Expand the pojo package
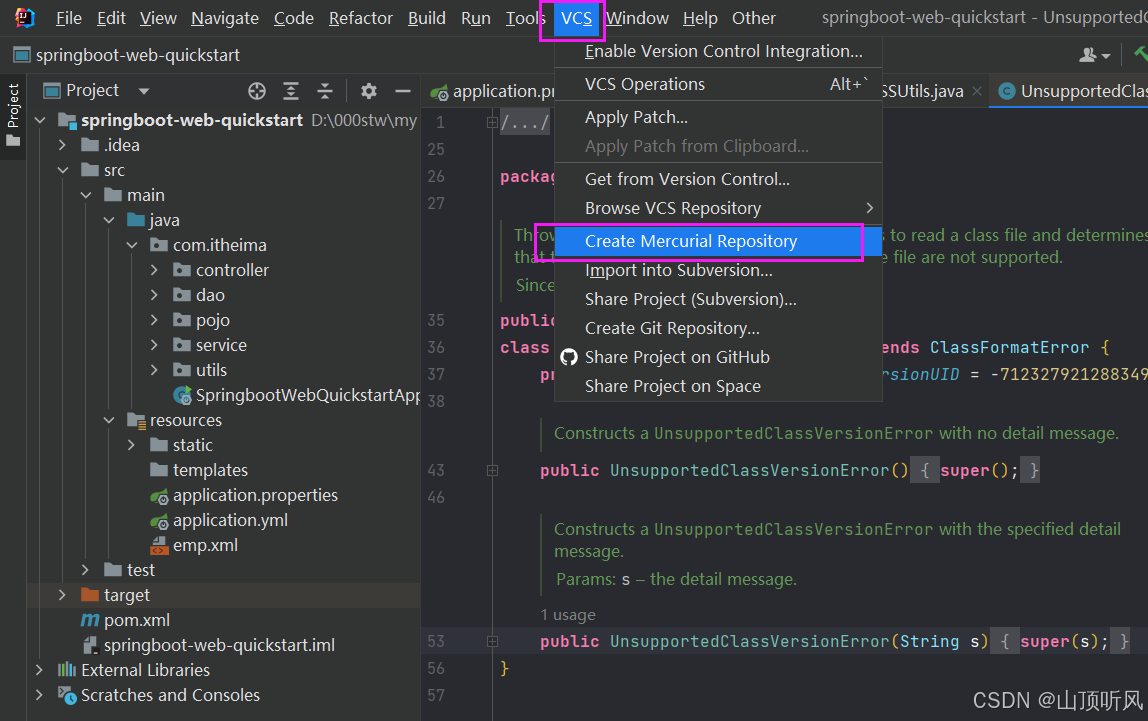Screen dimensions: 1148x721 (154, 320)
